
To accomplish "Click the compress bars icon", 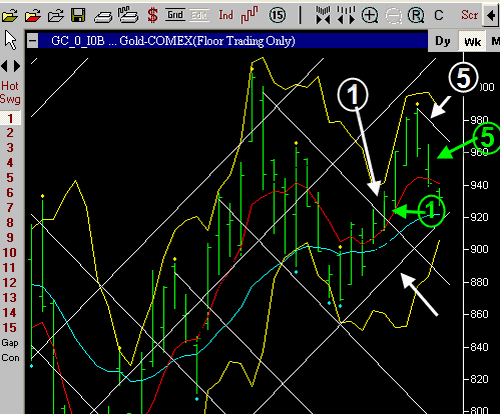I will (323, 15).
